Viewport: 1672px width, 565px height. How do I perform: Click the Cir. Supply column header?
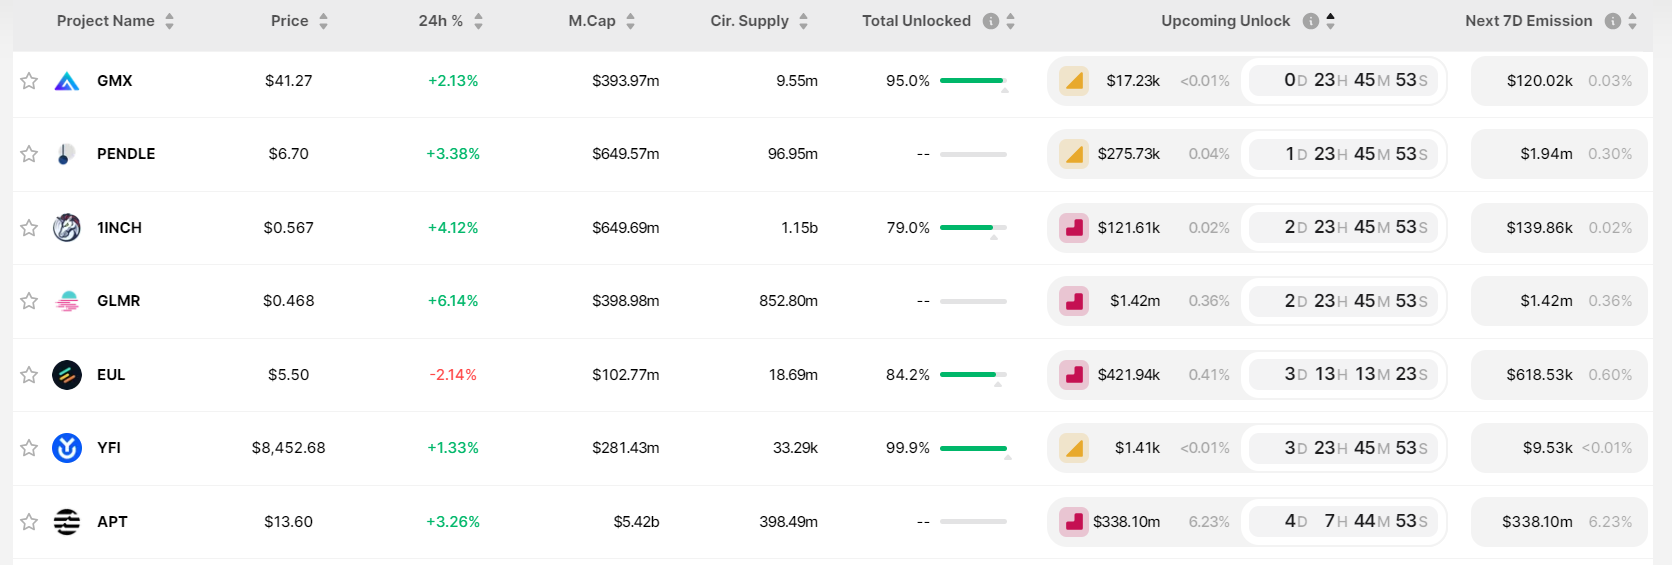[x=749, y=21]
